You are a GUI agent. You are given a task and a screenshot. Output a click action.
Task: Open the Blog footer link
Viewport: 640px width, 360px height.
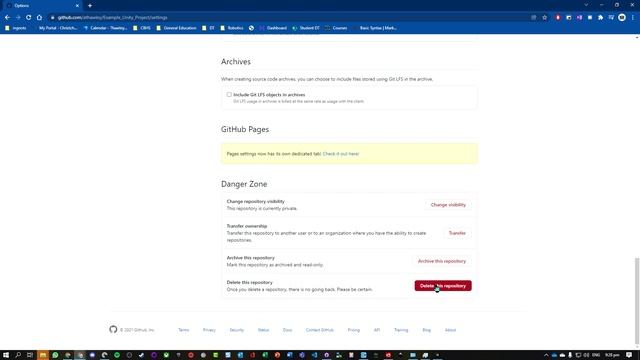coord(427,330)
